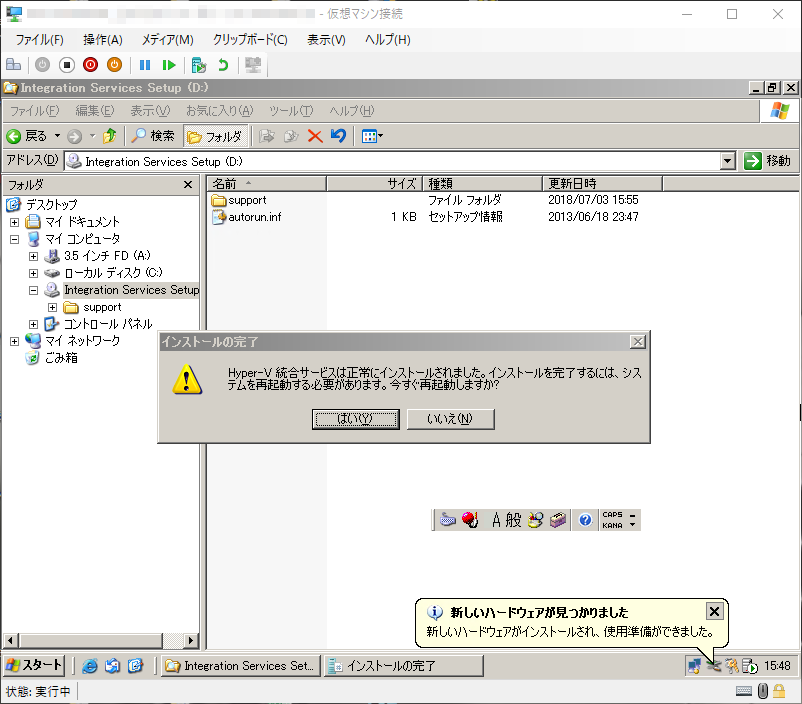Collapse Integration Services Setup tree node
802x704 pixels.
tap(33, 290)
